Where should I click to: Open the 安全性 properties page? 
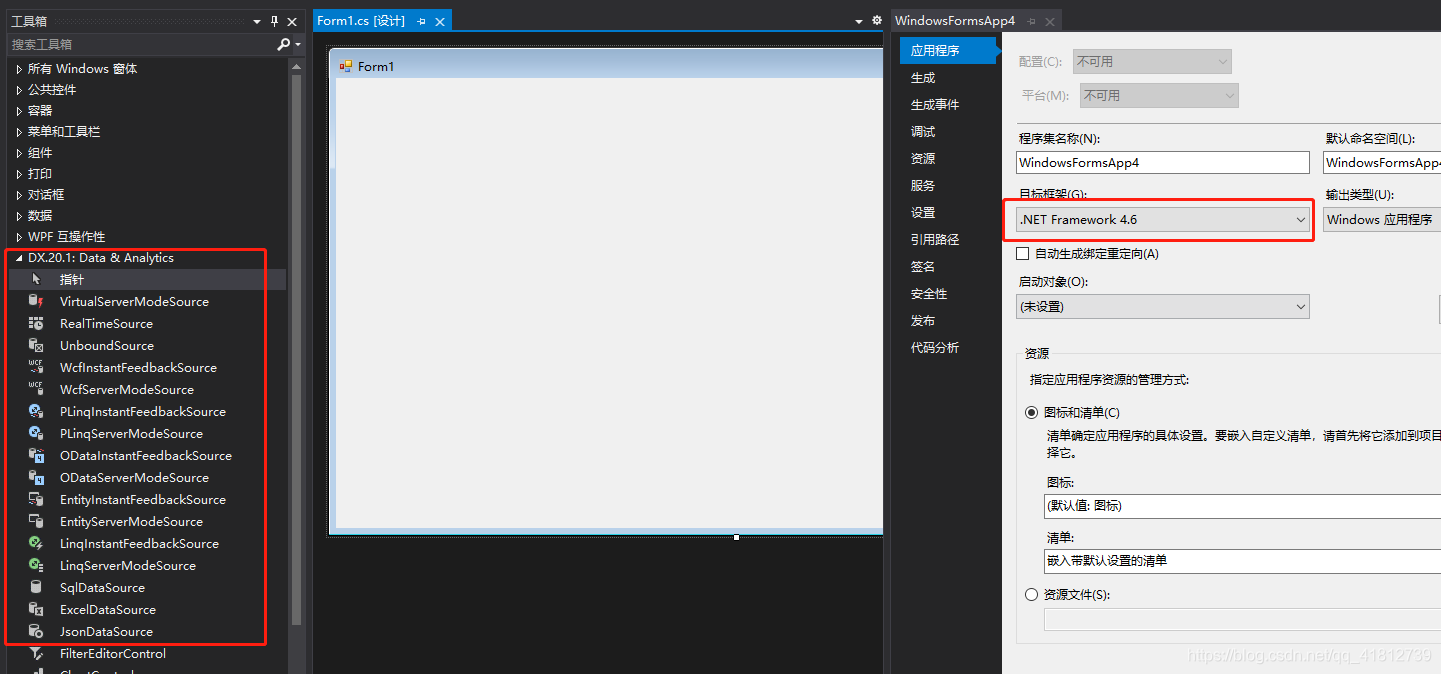pos(929,293)
